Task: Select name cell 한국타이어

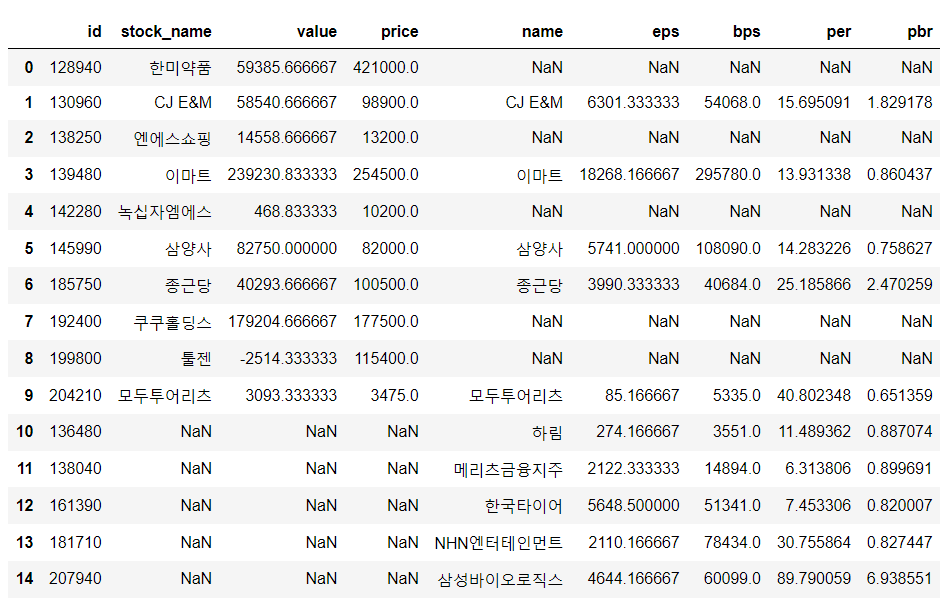Action: tap(524, 506)
